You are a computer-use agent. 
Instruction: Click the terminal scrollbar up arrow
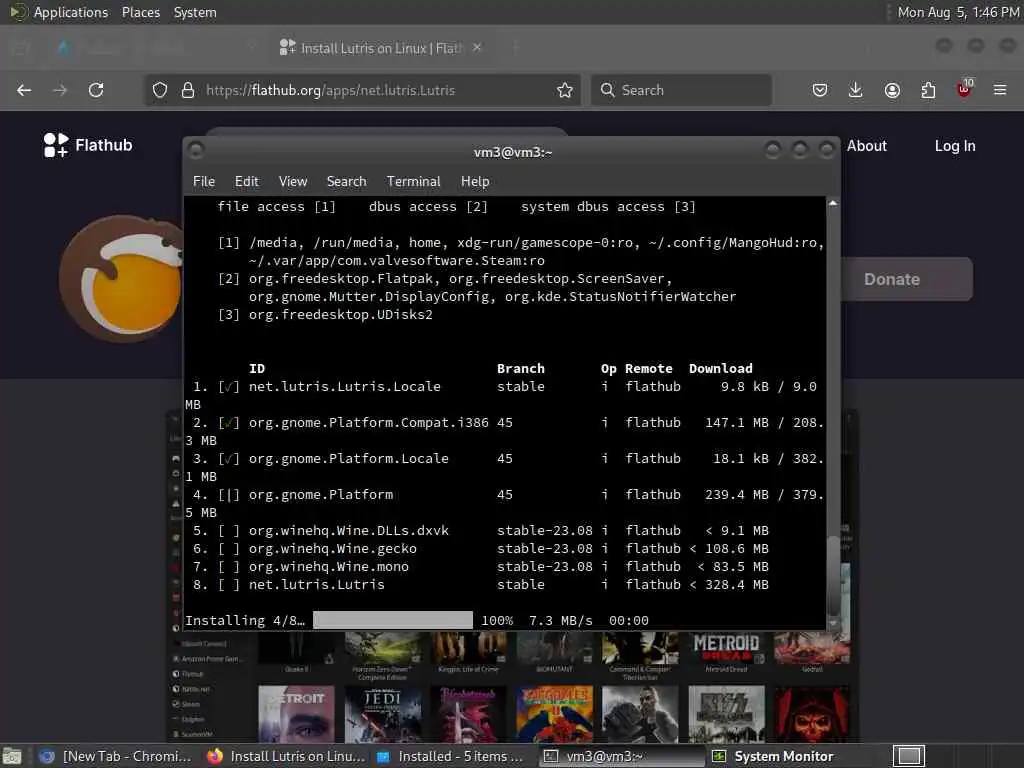click(833, 204)
